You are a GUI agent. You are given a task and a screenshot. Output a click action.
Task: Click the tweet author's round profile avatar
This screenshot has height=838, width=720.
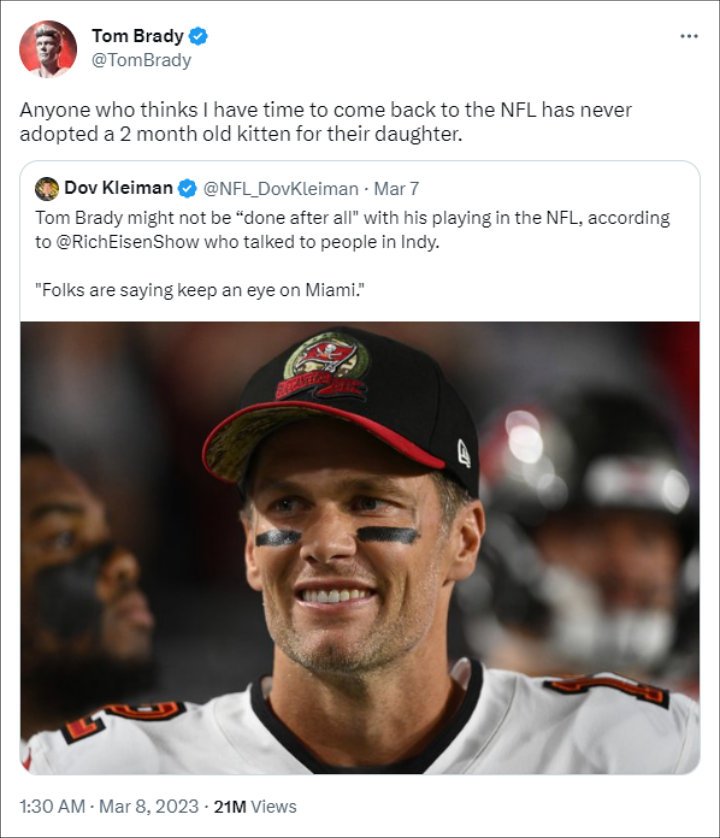coord(48,49)
